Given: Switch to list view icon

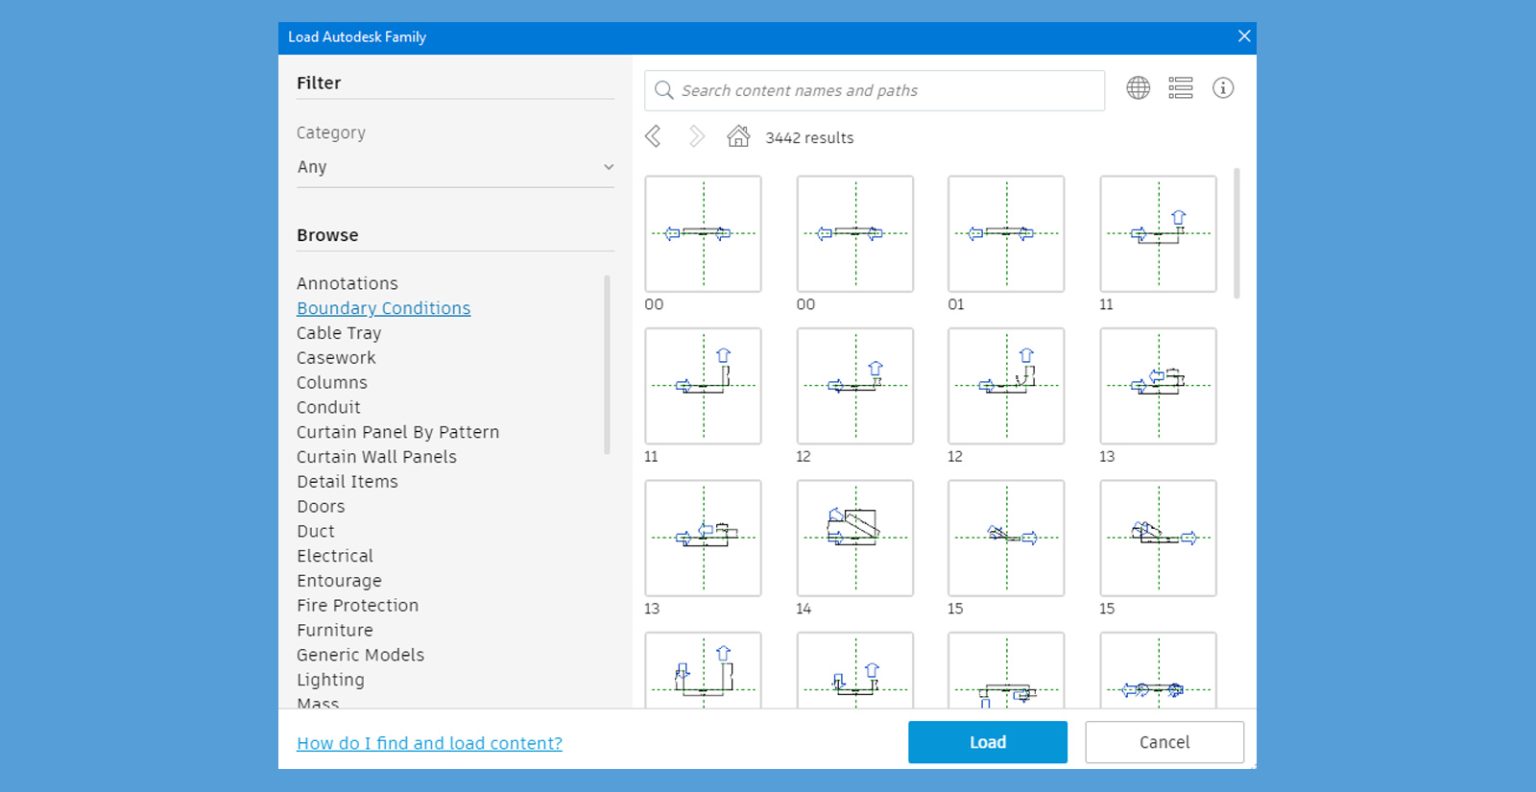Looking at the screenshot, I should pos(1180,88).
